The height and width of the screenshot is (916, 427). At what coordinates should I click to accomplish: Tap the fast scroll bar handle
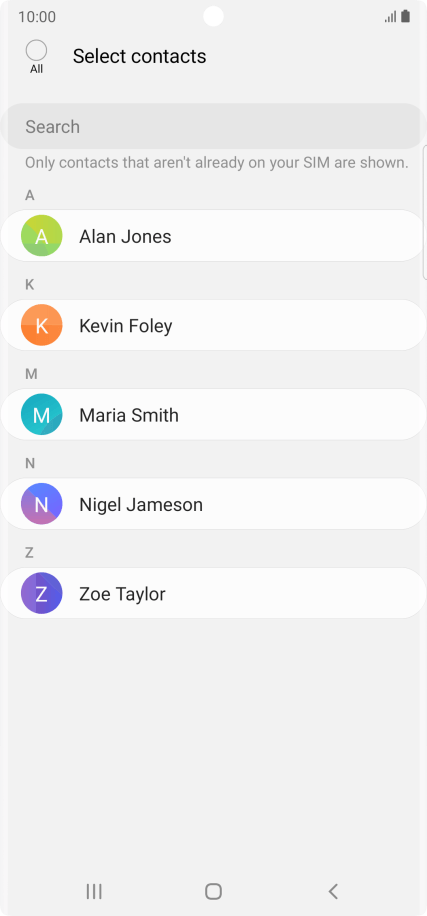tap(425, 212)
